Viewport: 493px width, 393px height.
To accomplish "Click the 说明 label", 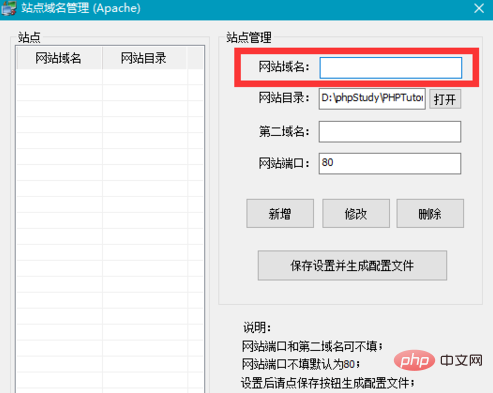I will pos(257,328).
